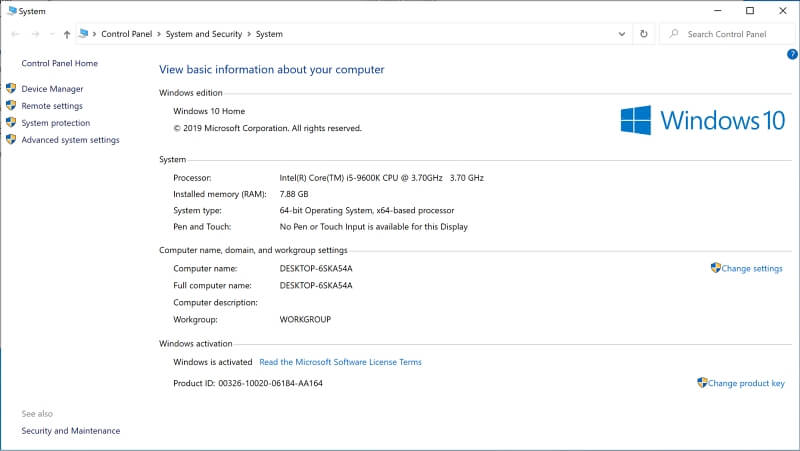Click computer name value DESKTOP-6SKA54A
The width and height of the screenshot is (800, 451).
click(316, 268)
